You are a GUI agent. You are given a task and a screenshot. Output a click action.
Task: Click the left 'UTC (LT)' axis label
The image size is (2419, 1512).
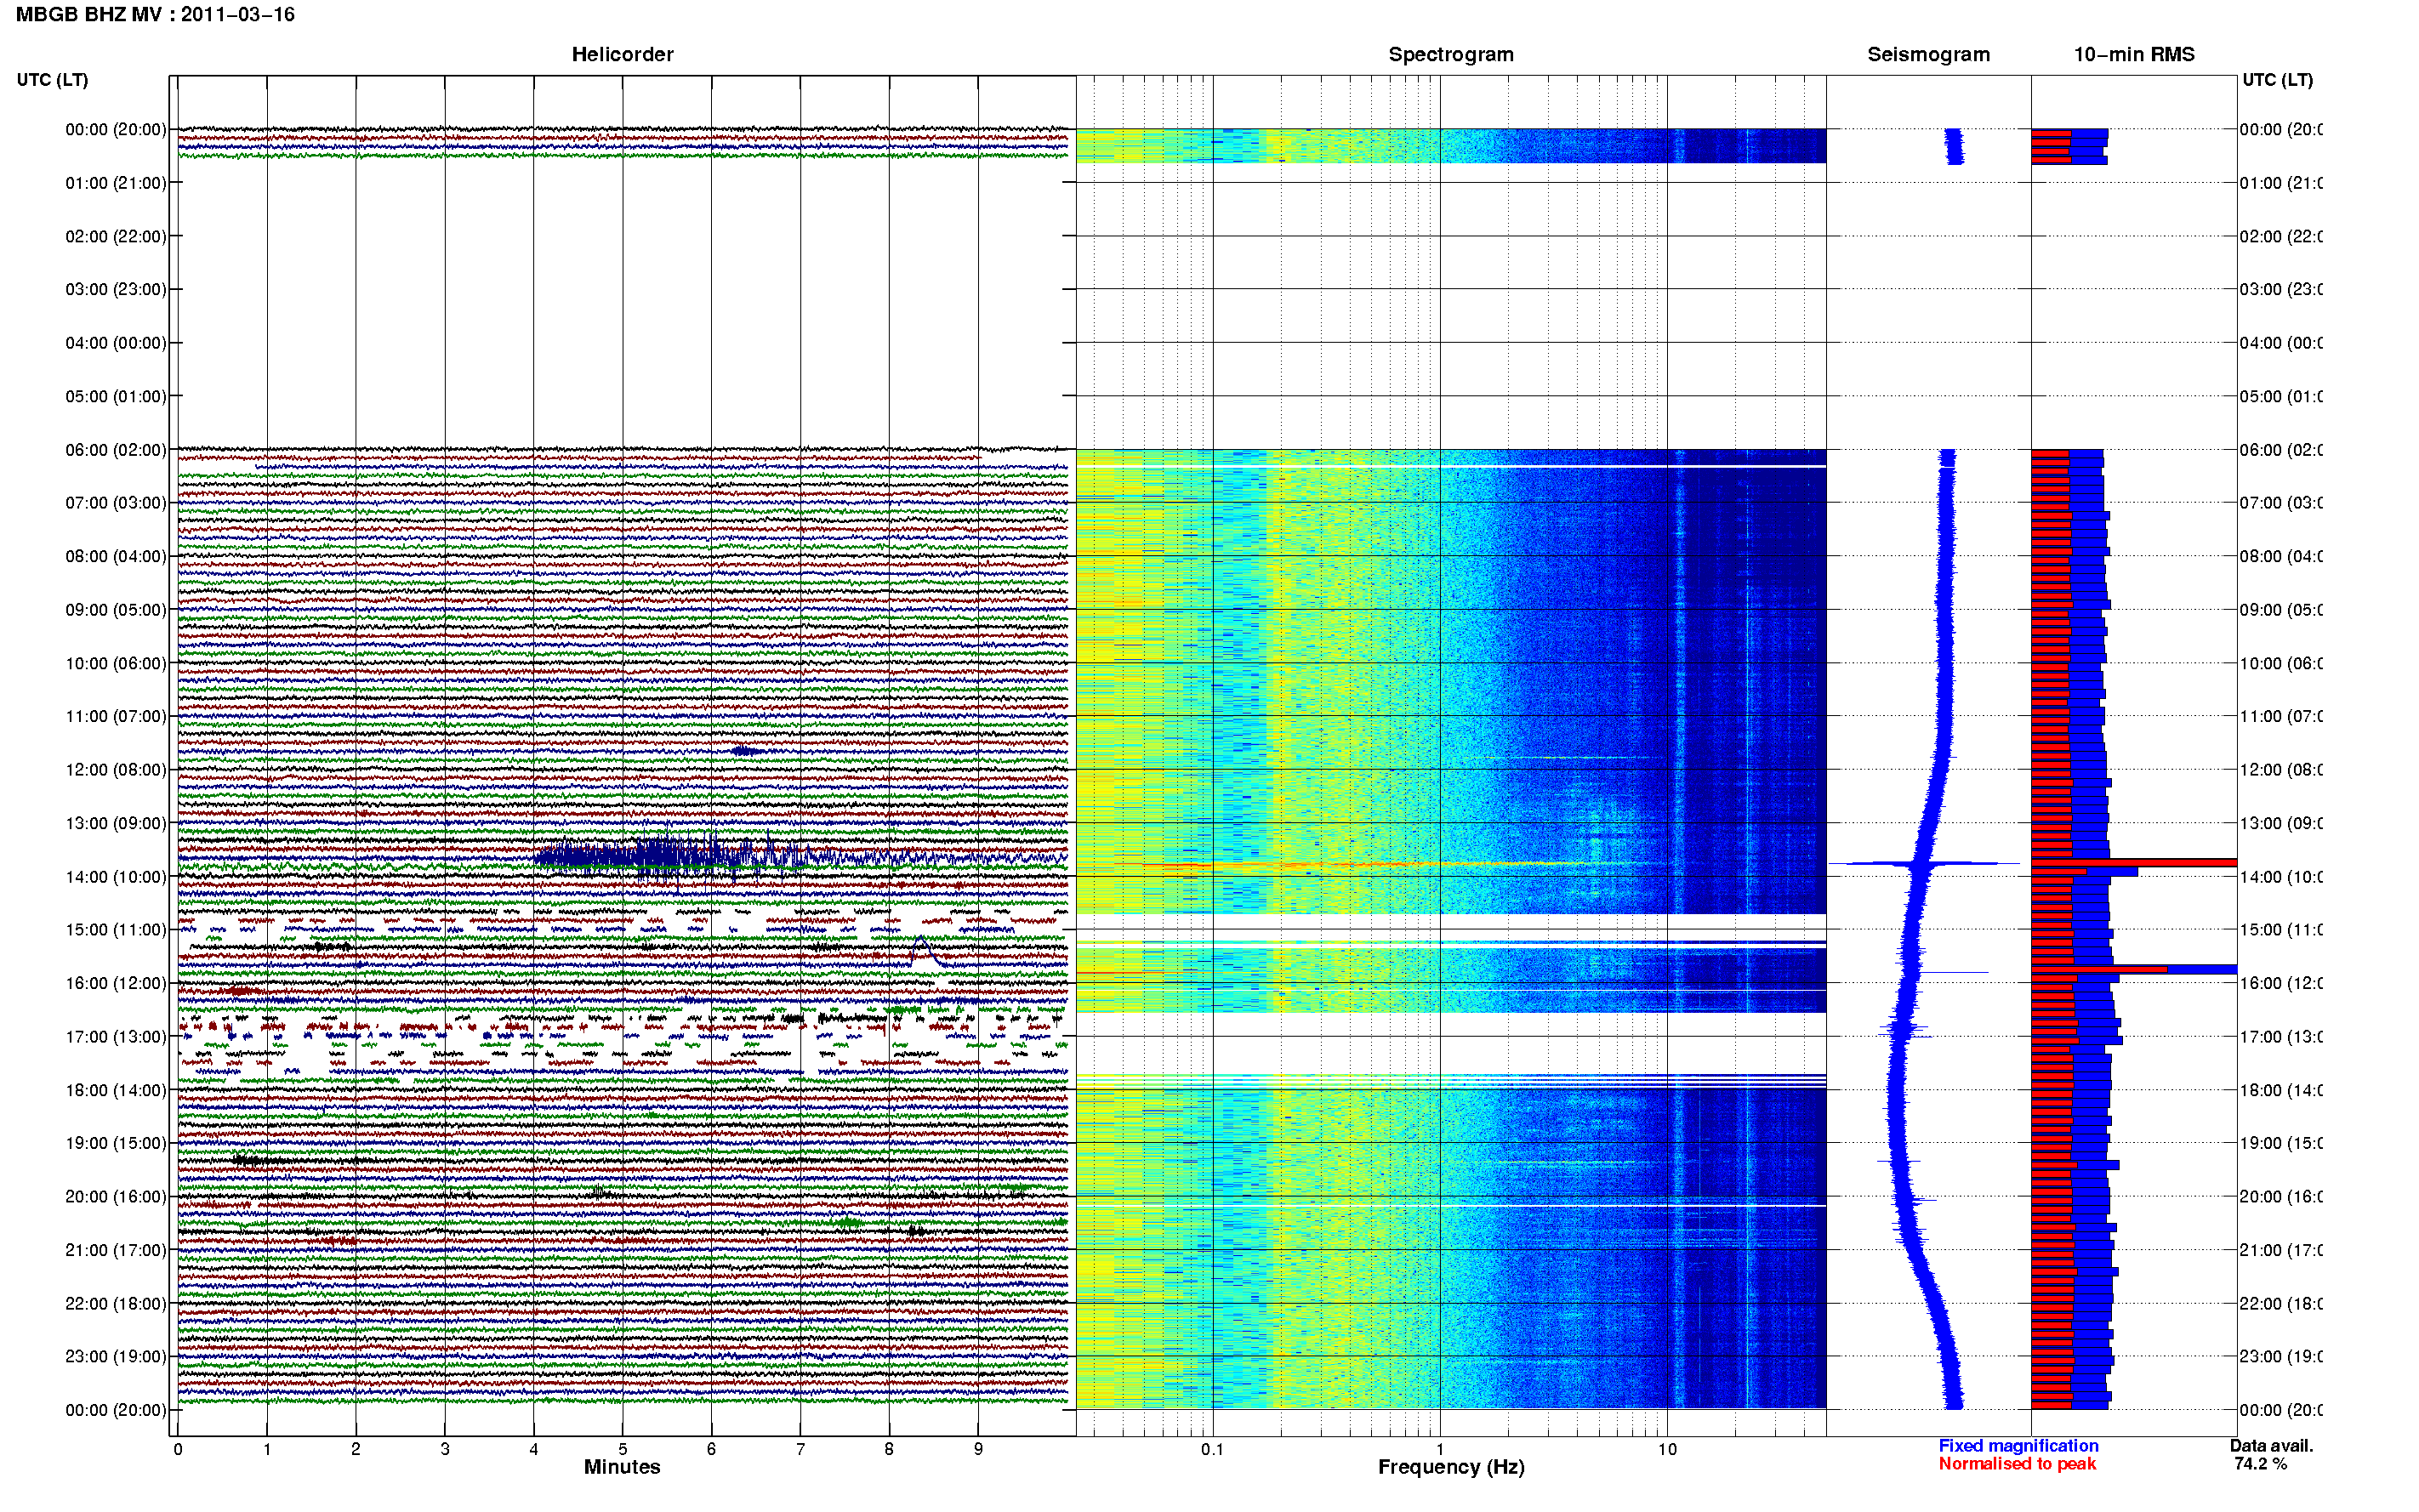click(52, 79)
